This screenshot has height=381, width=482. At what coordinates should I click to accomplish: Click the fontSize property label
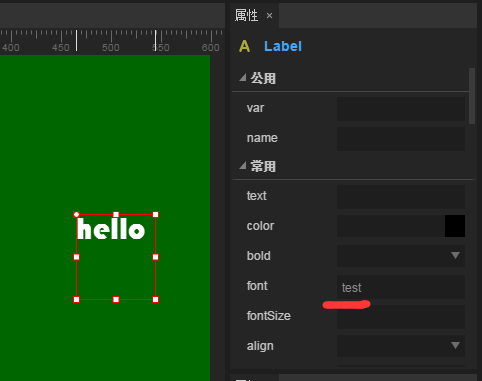[x=269, y=316]
